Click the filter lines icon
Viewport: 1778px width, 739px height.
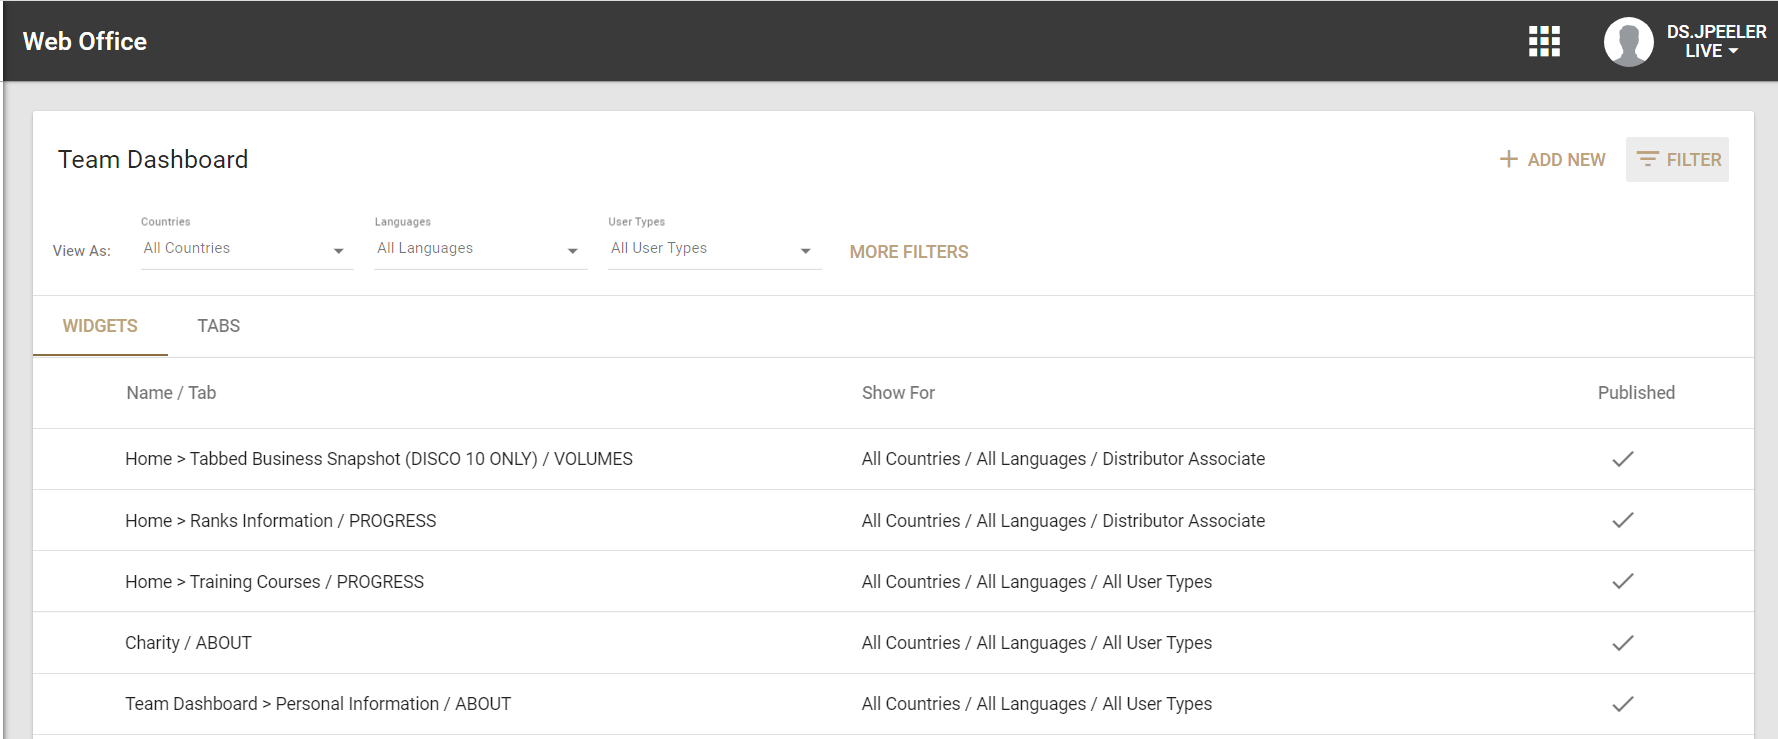1647,159
